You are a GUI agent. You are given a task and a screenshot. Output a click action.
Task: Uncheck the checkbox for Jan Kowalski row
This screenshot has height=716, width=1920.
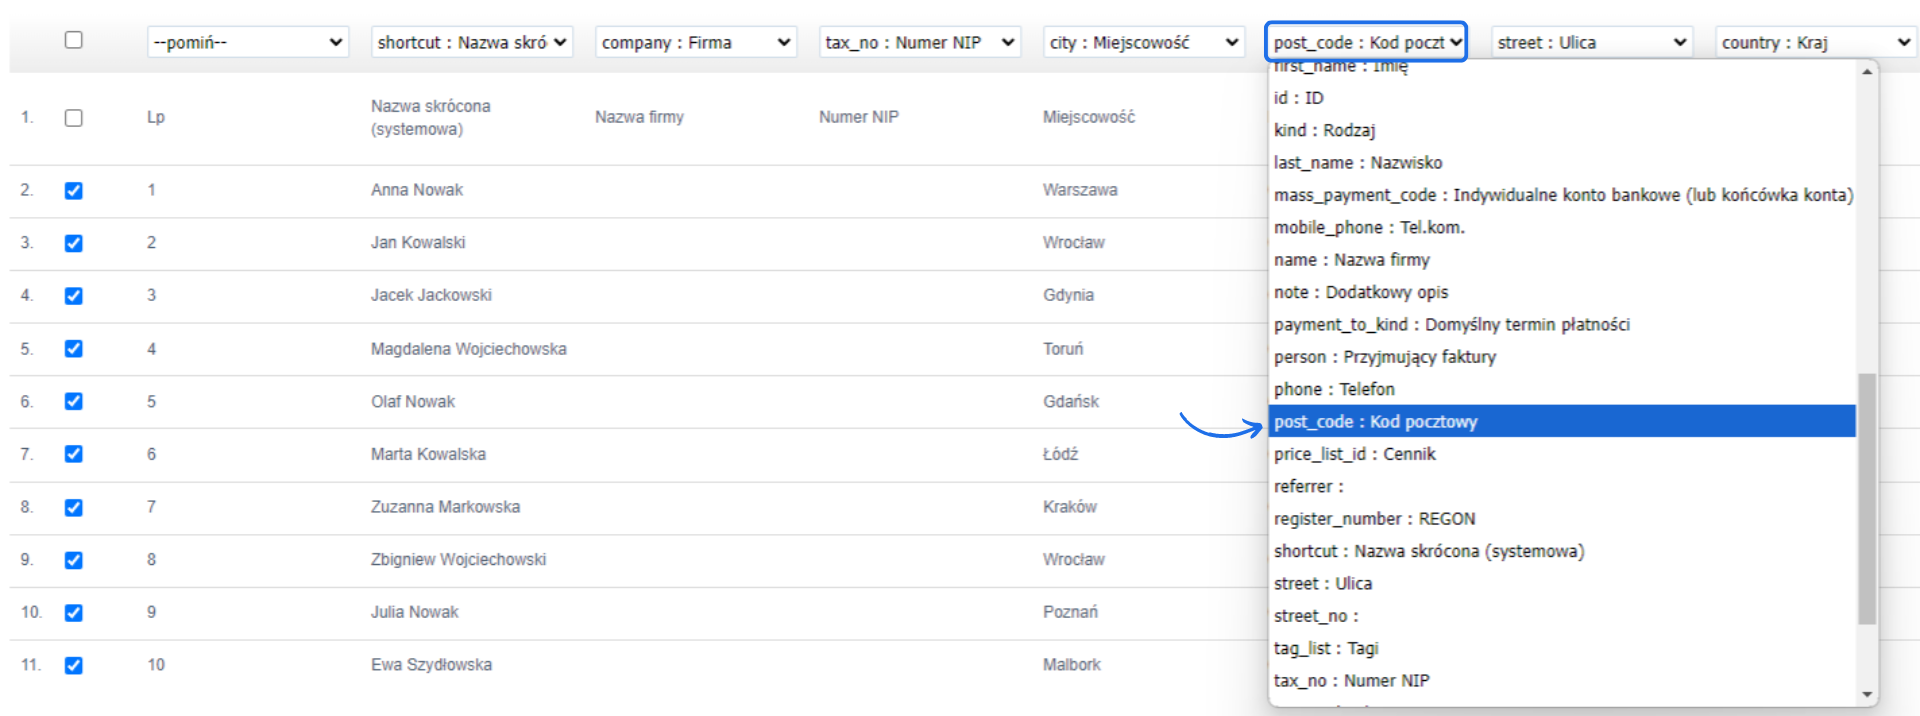click(73, 243)
